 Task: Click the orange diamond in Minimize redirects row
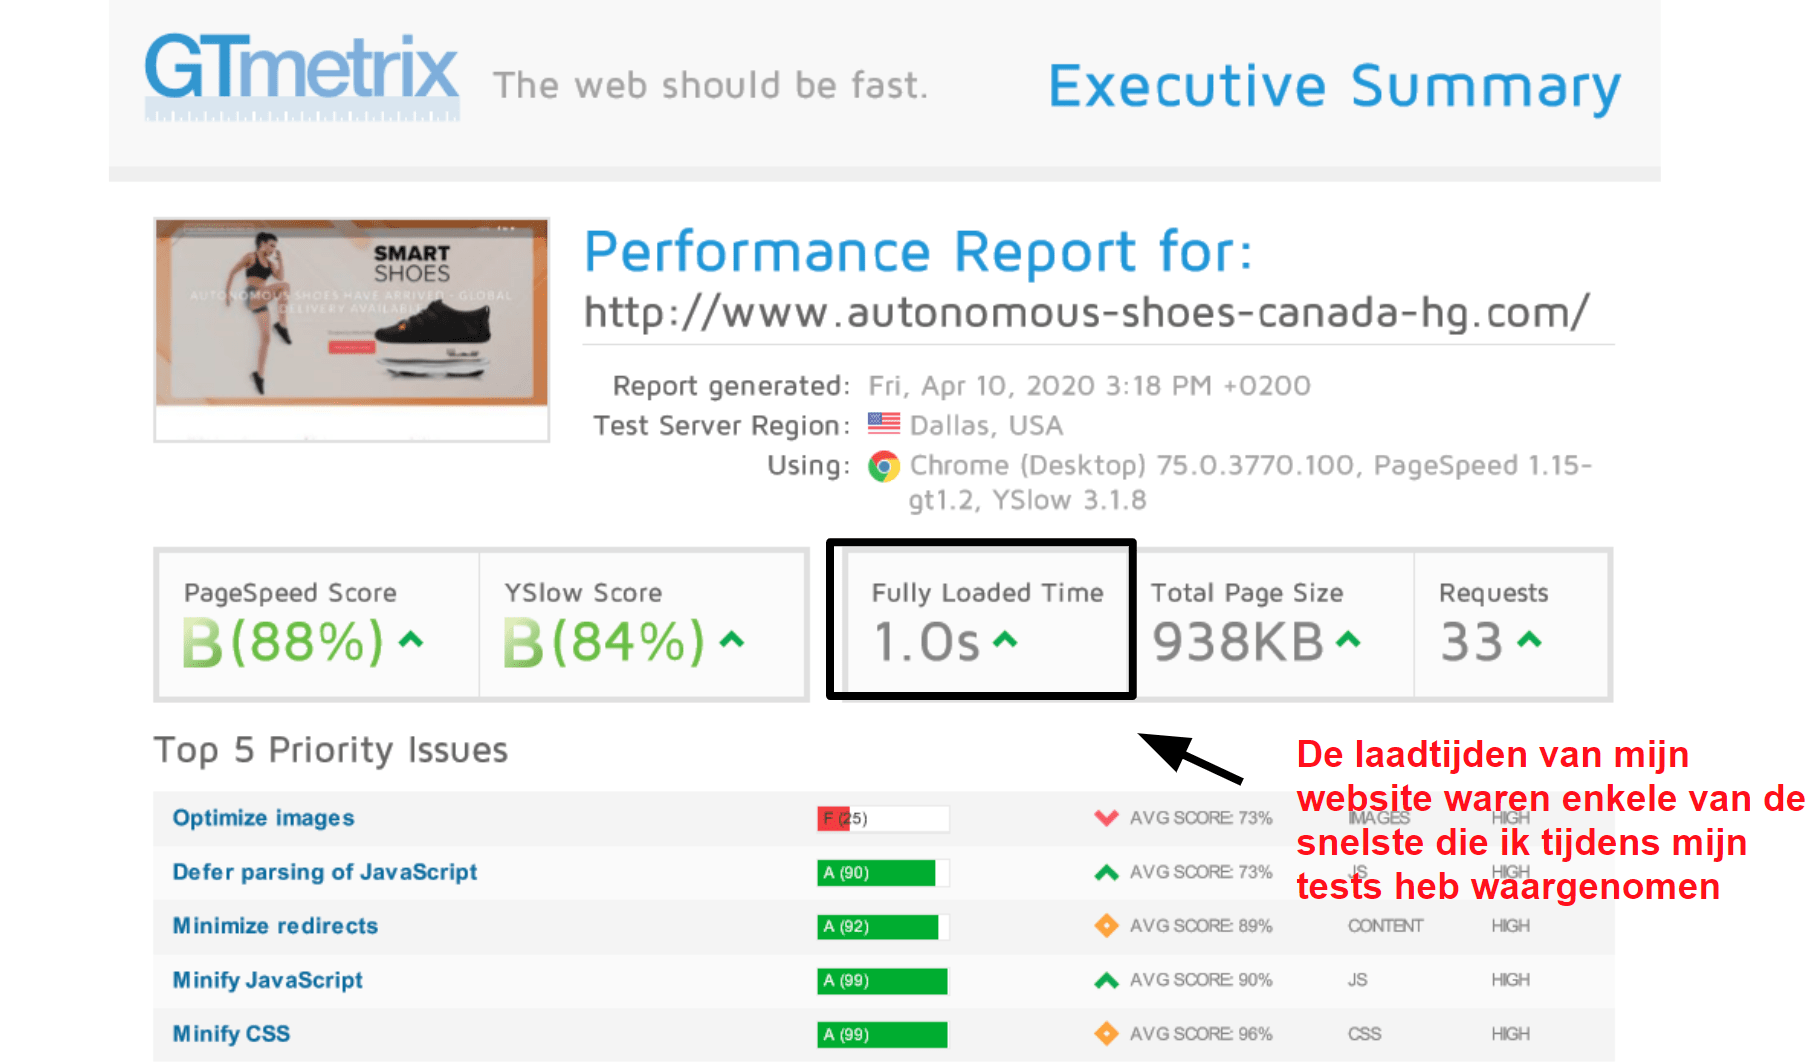[x=1106, y=926]
